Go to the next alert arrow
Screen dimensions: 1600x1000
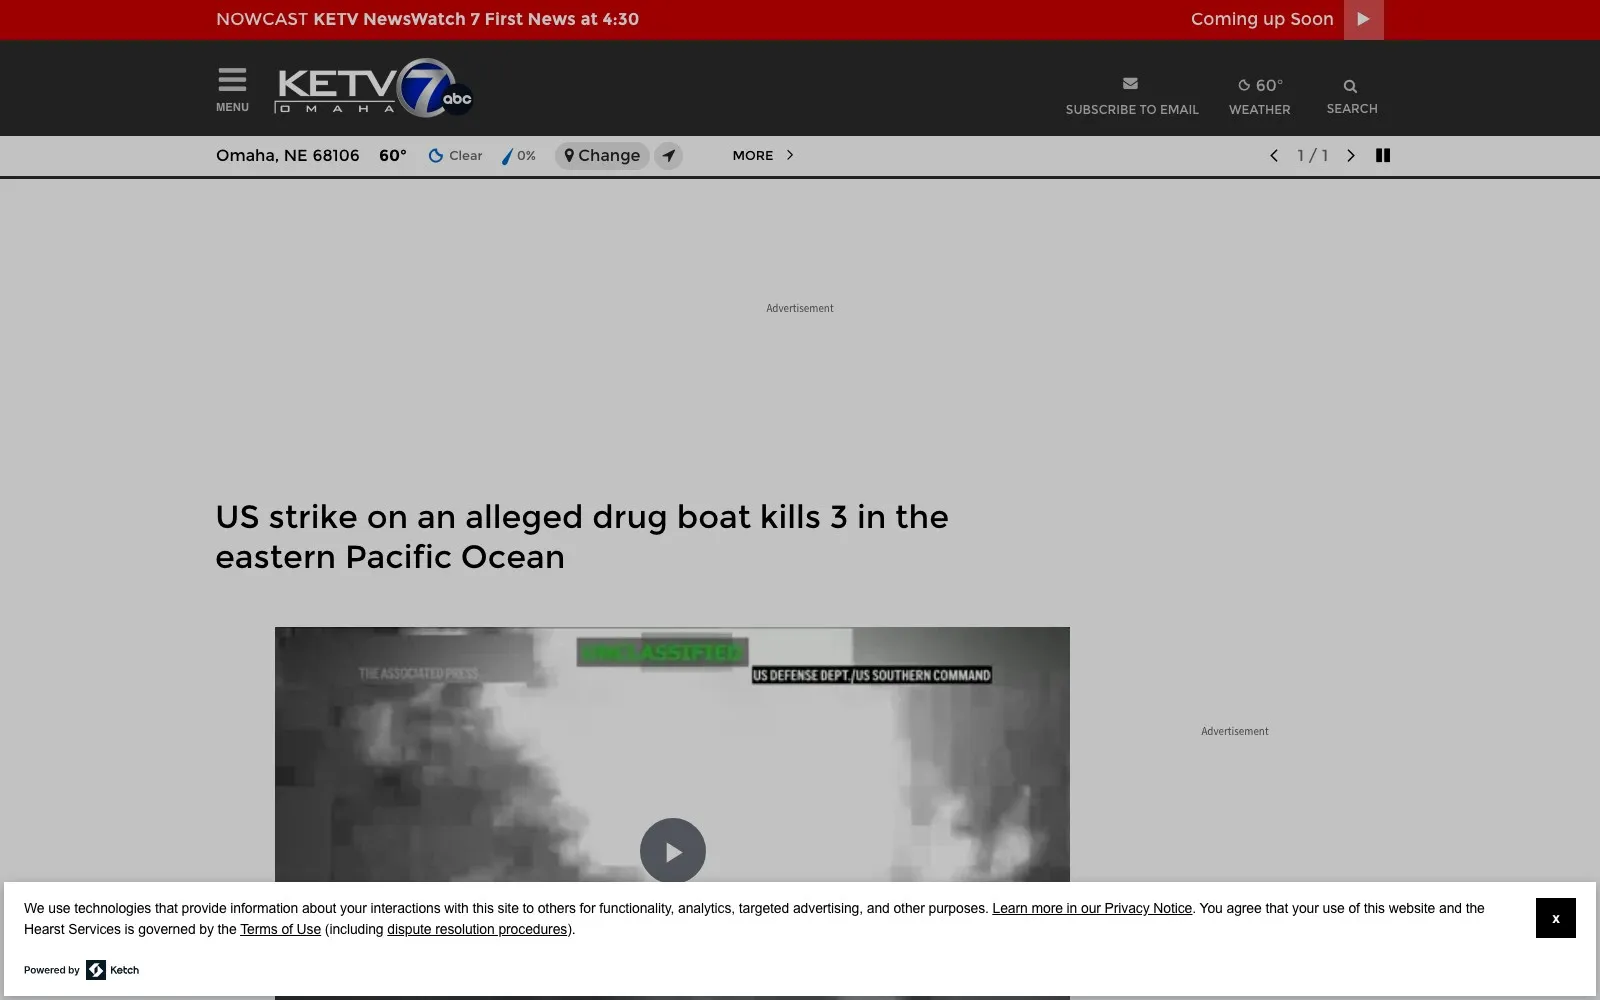[1351, 155]
